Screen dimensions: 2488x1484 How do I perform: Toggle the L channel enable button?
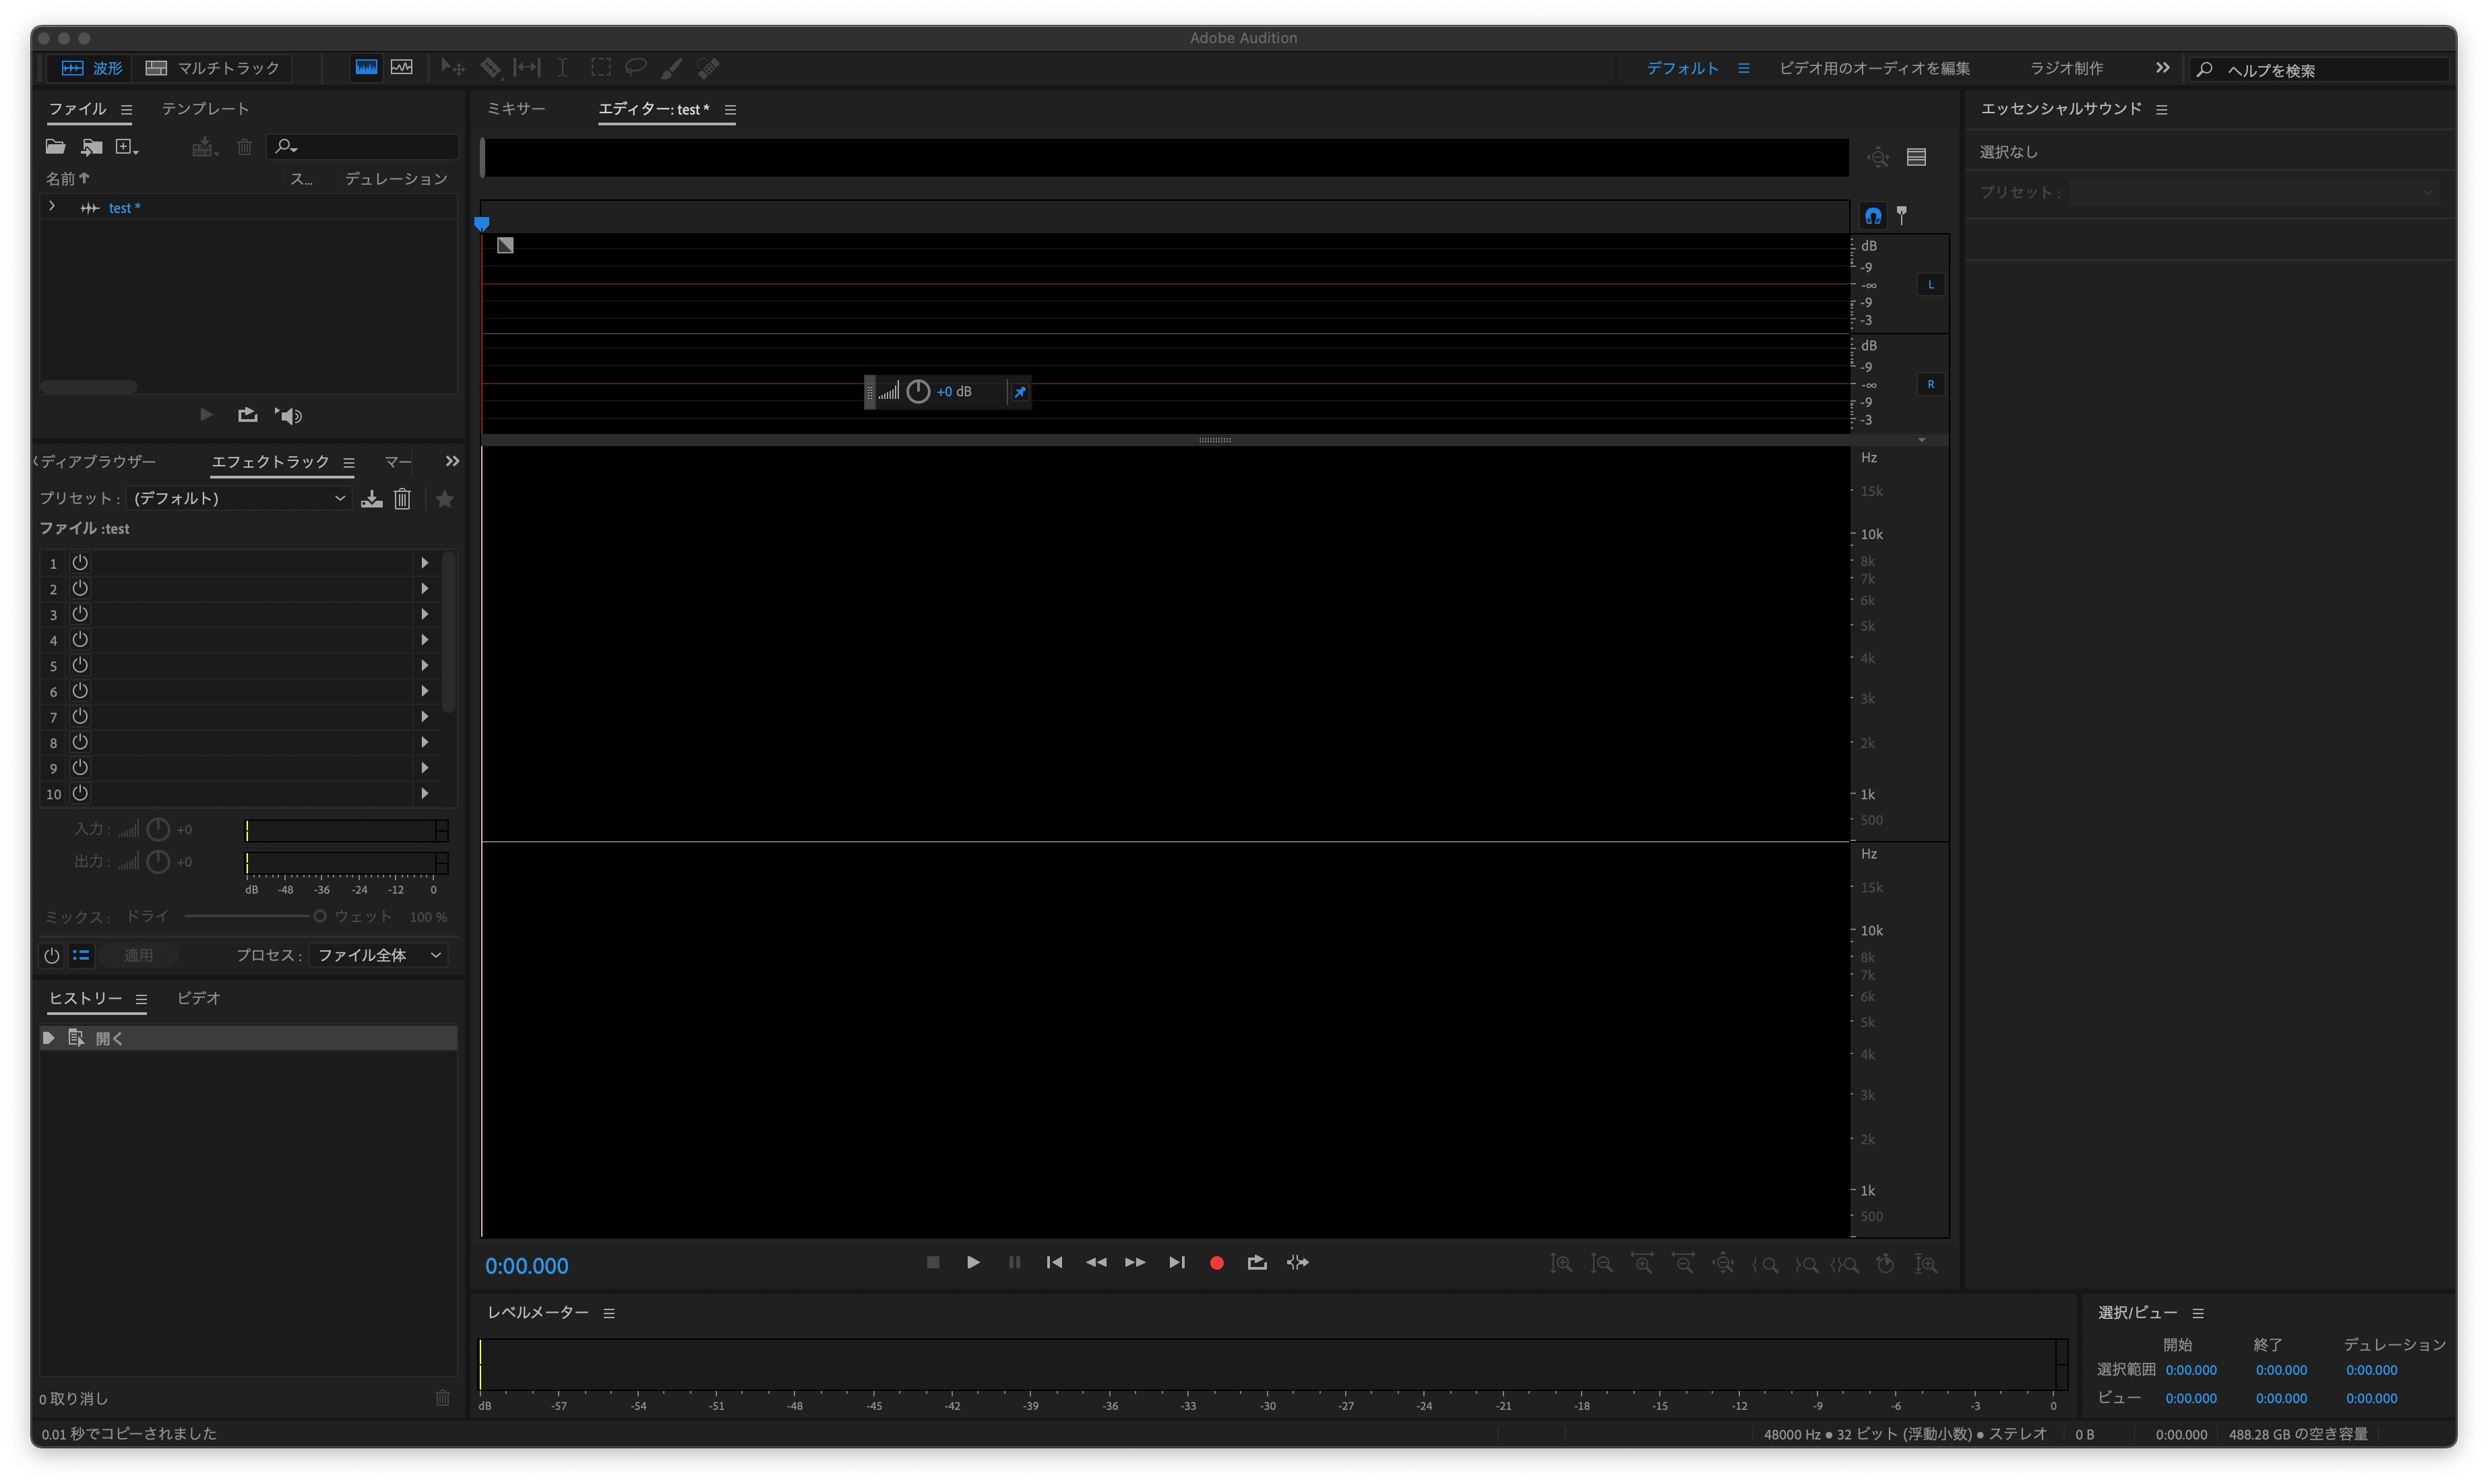click(1931, 284)
